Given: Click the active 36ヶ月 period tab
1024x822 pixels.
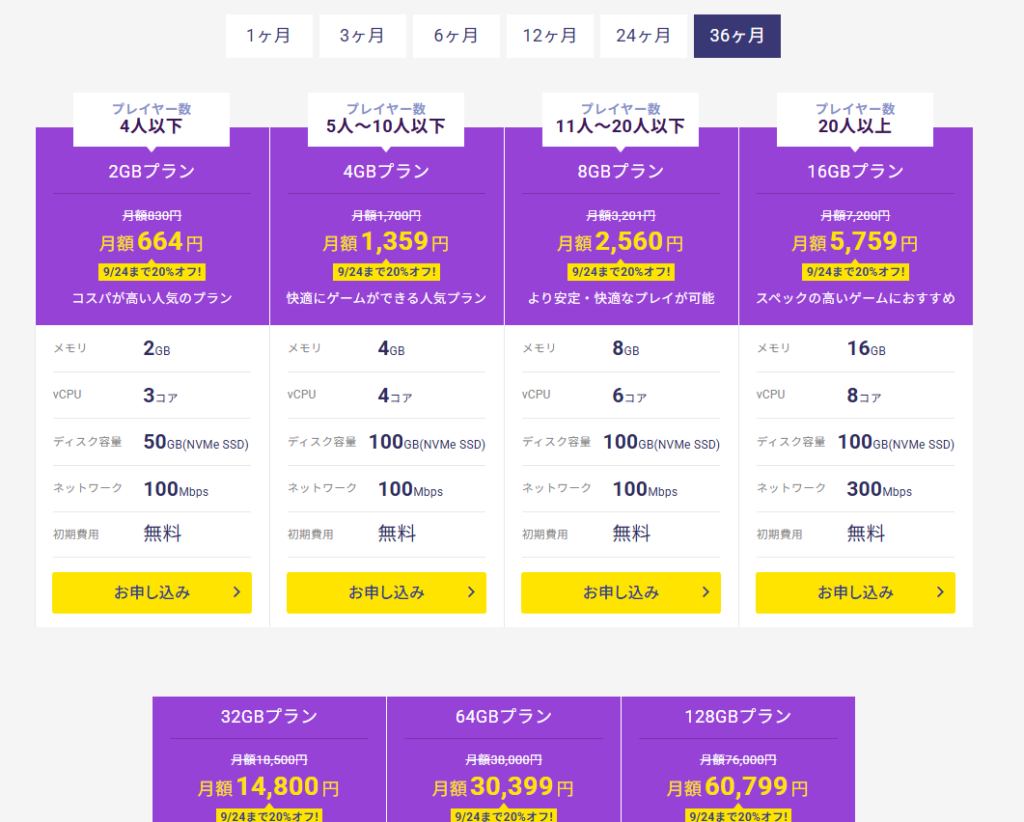Looking at the screenshot, I should point(737,36).
